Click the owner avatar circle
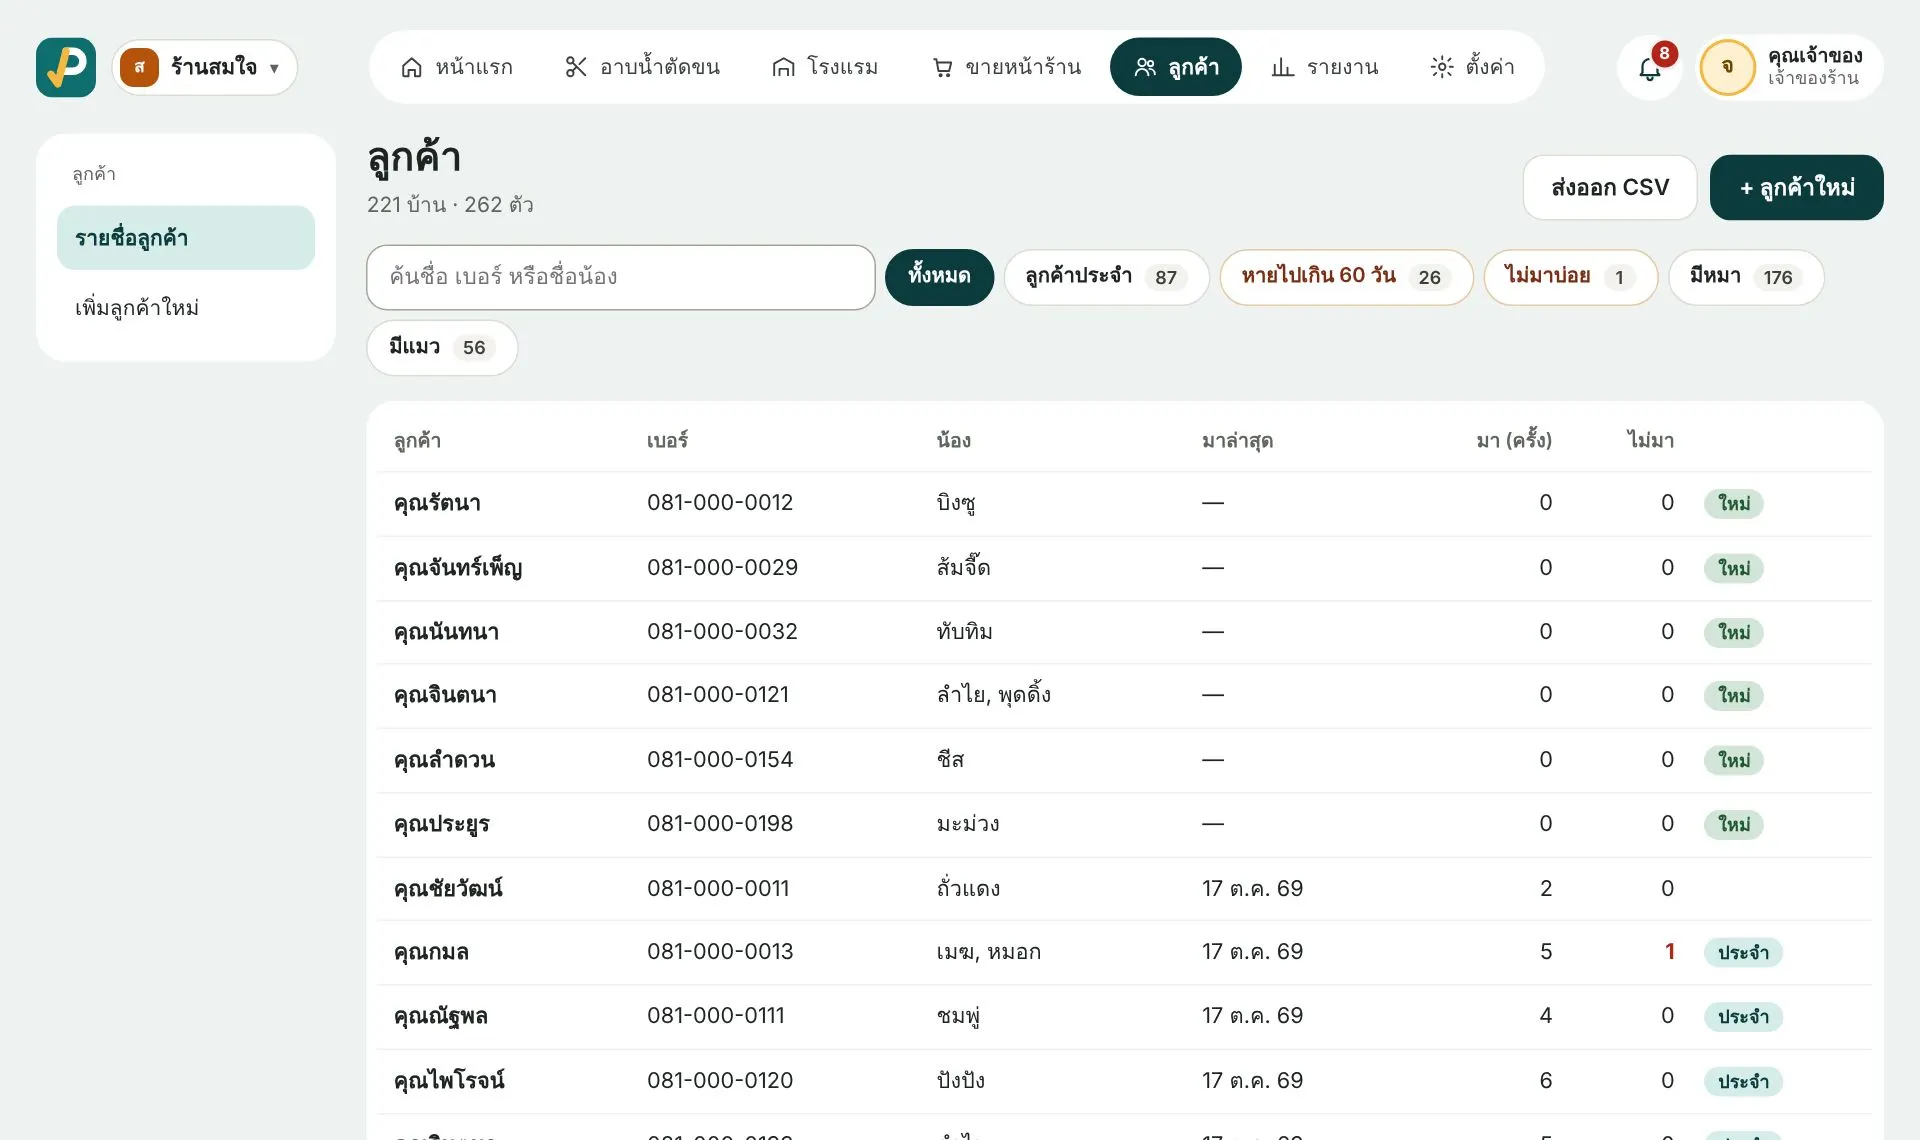The width and height of the screenshot is (1920, 1140). click(1727, 67)
